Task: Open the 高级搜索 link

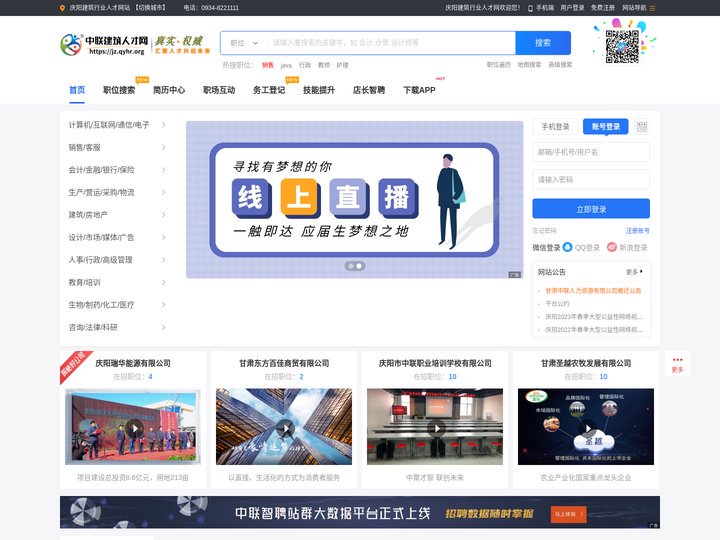Action: pos(560,65)
